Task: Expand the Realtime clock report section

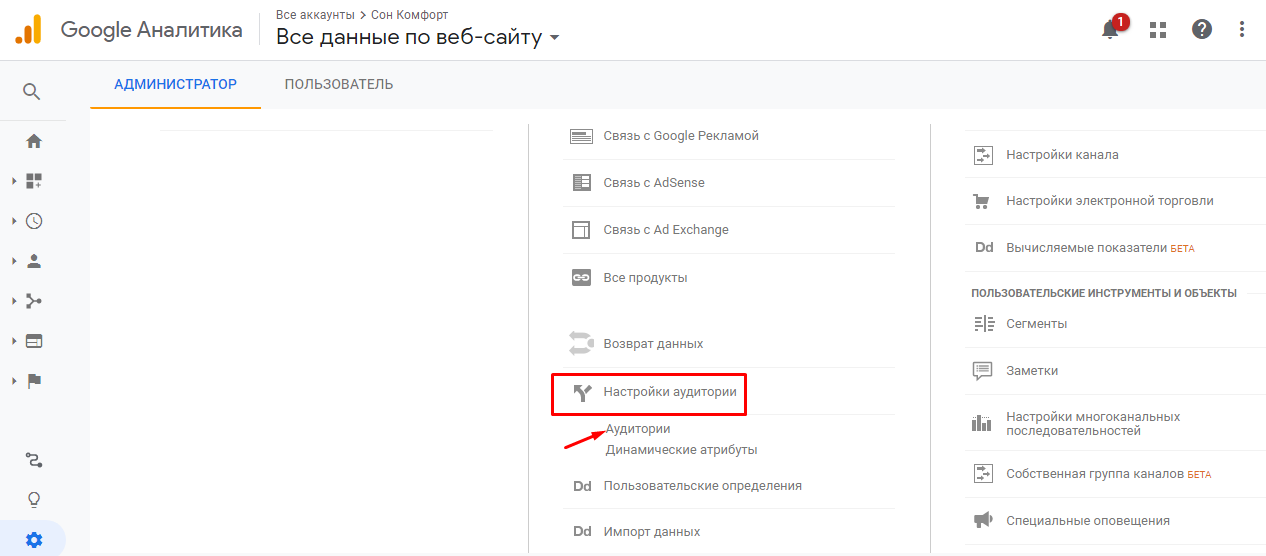Action: coord(34,221)
